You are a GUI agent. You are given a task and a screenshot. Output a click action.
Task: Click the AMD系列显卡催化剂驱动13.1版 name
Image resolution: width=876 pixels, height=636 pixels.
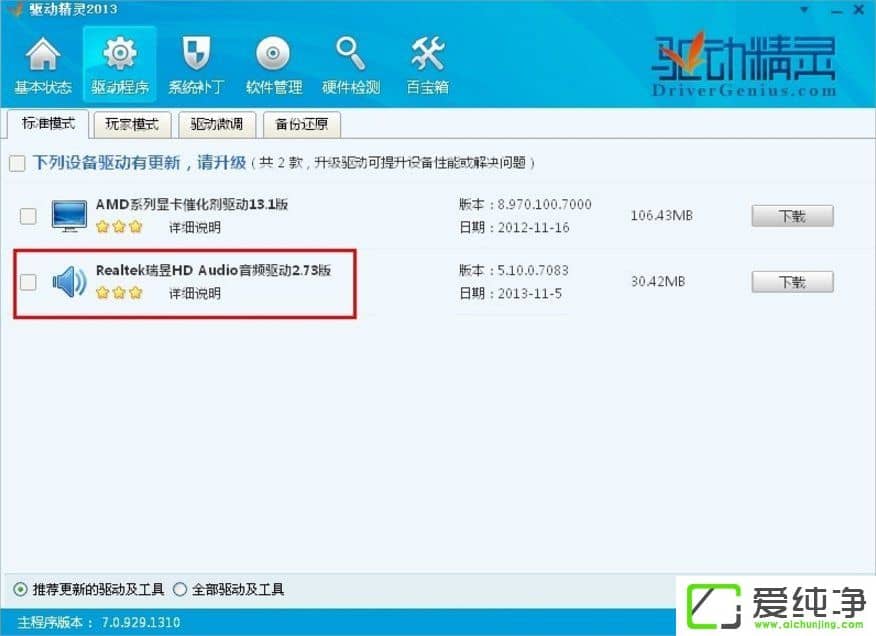click(192, 205)
